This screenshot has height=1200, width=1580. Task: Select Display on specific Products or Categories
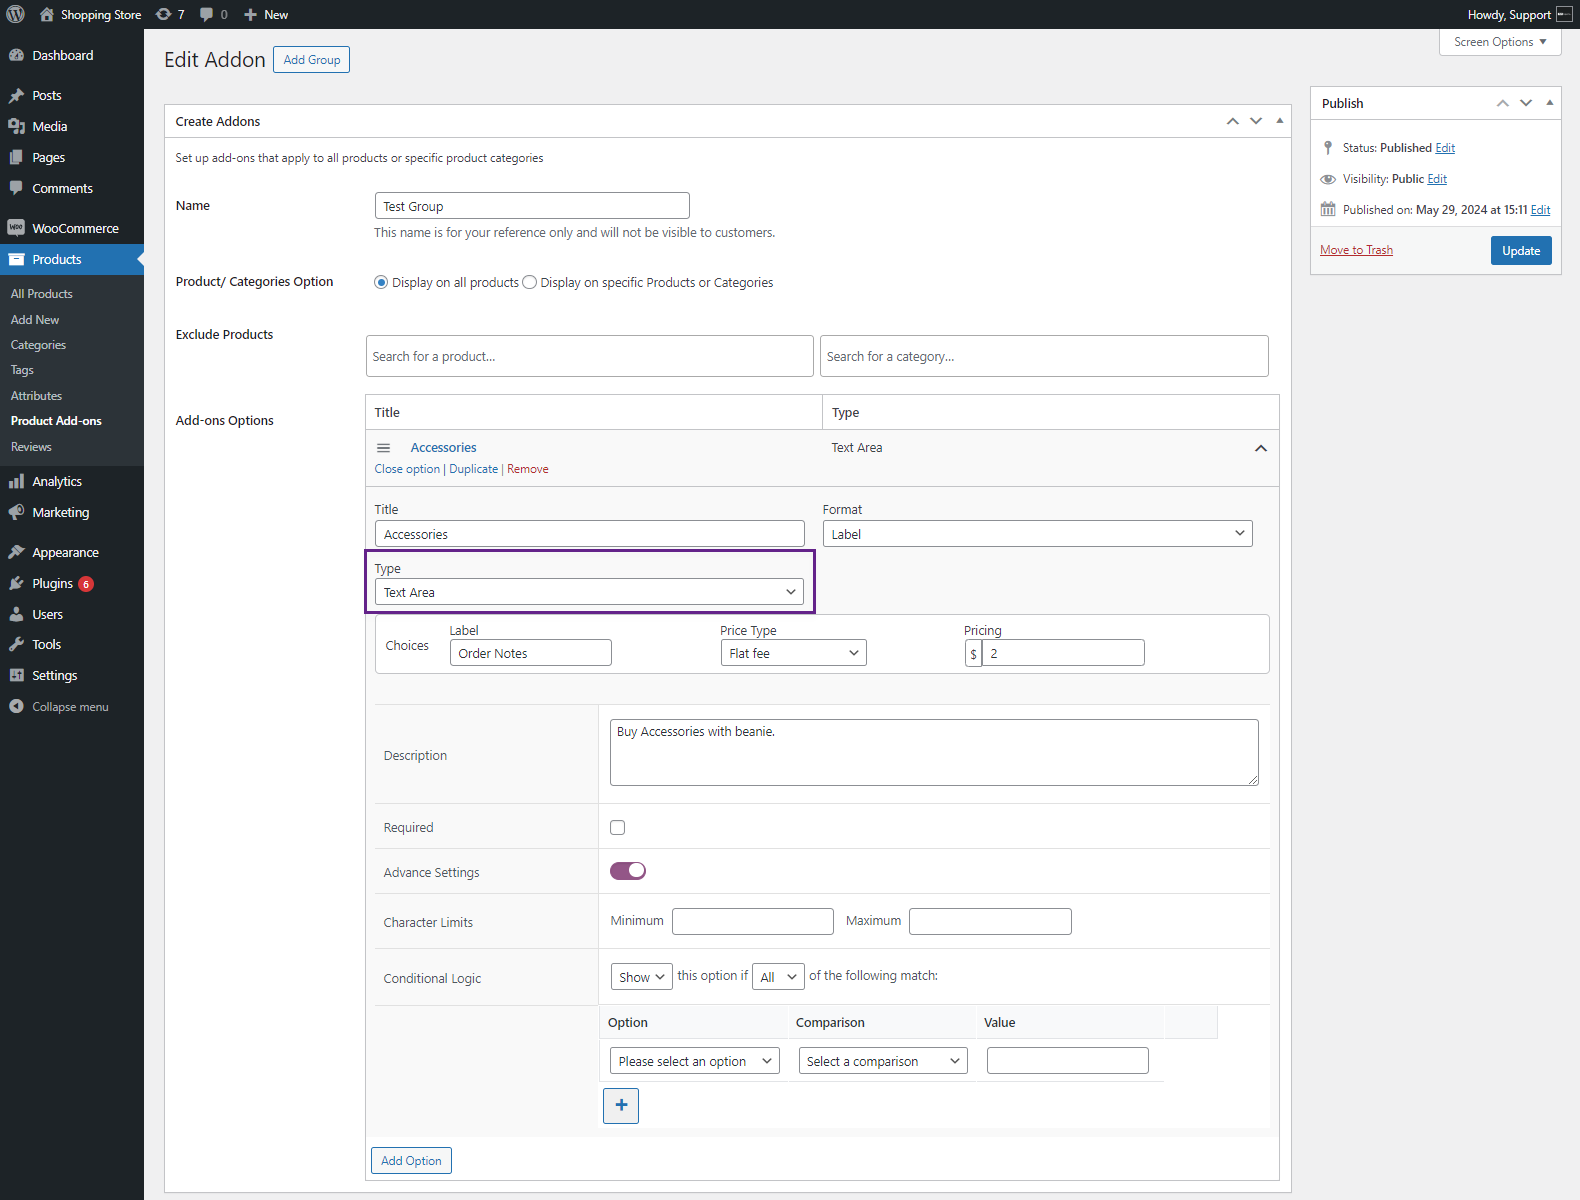coord(530,282)
